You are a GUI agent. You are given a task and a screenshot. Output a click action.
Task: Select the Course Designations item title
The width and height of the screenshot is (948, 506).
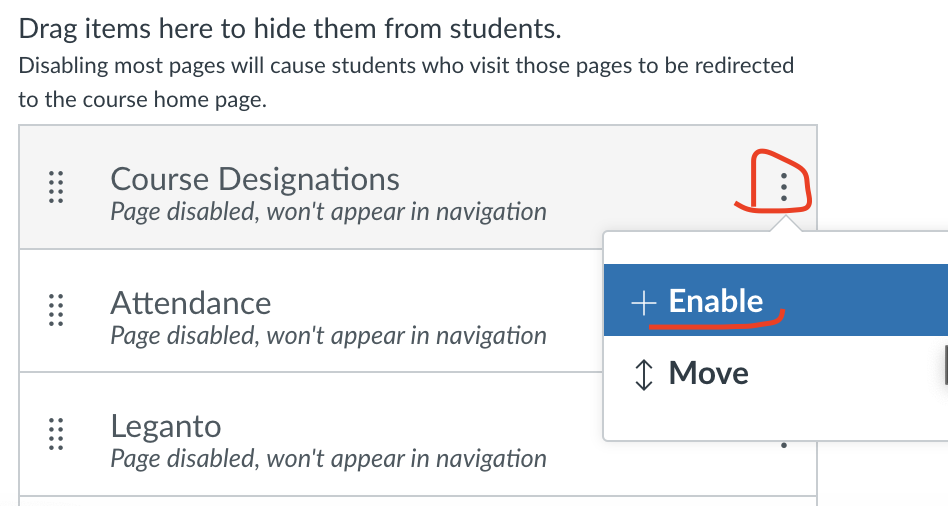255,179
